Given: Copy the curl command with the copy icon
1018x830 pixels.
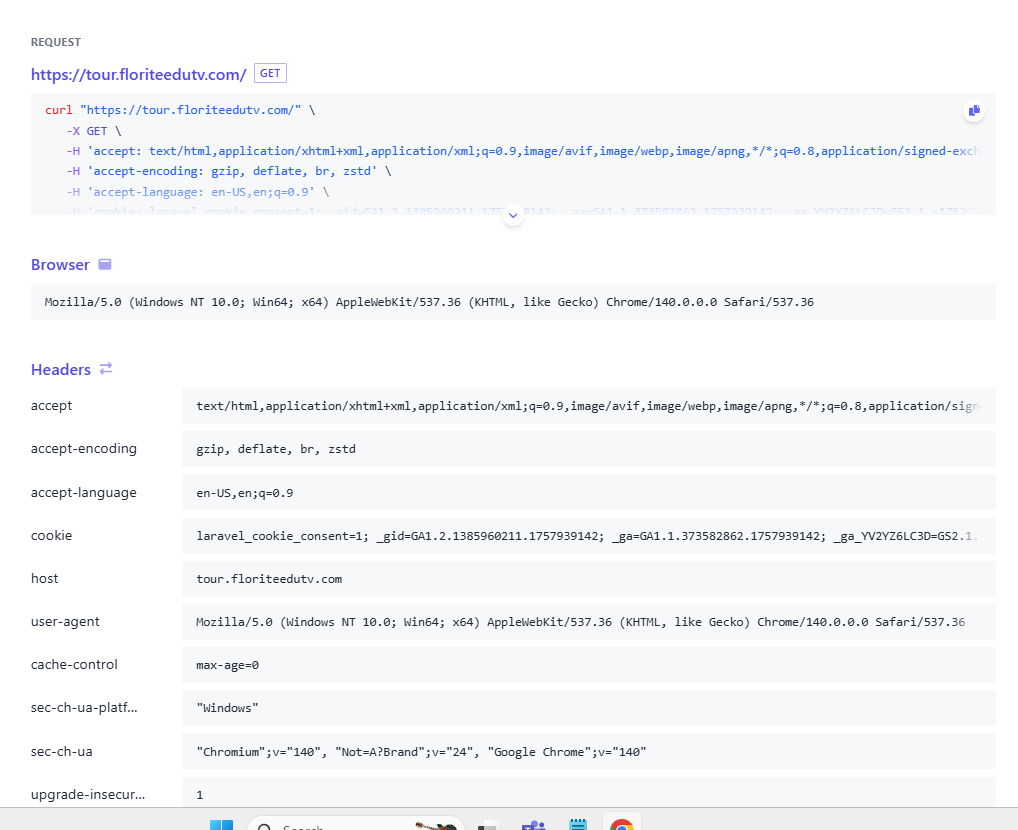Looking at the screenshot, I should pyautogui.click(x=973, y=111).
